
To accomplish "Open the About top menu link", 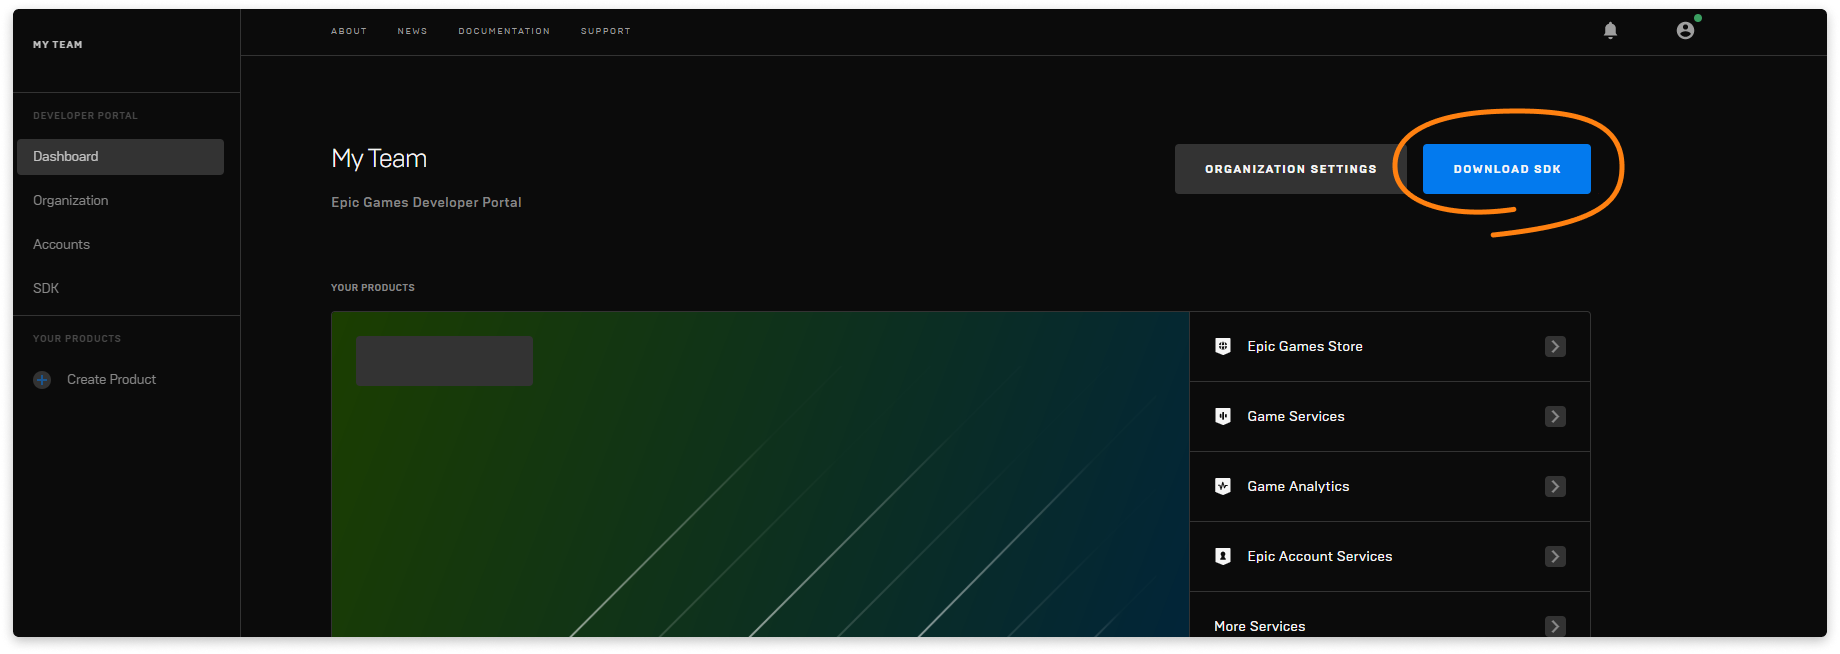I will pyautogui.click(x=349, y=31).
